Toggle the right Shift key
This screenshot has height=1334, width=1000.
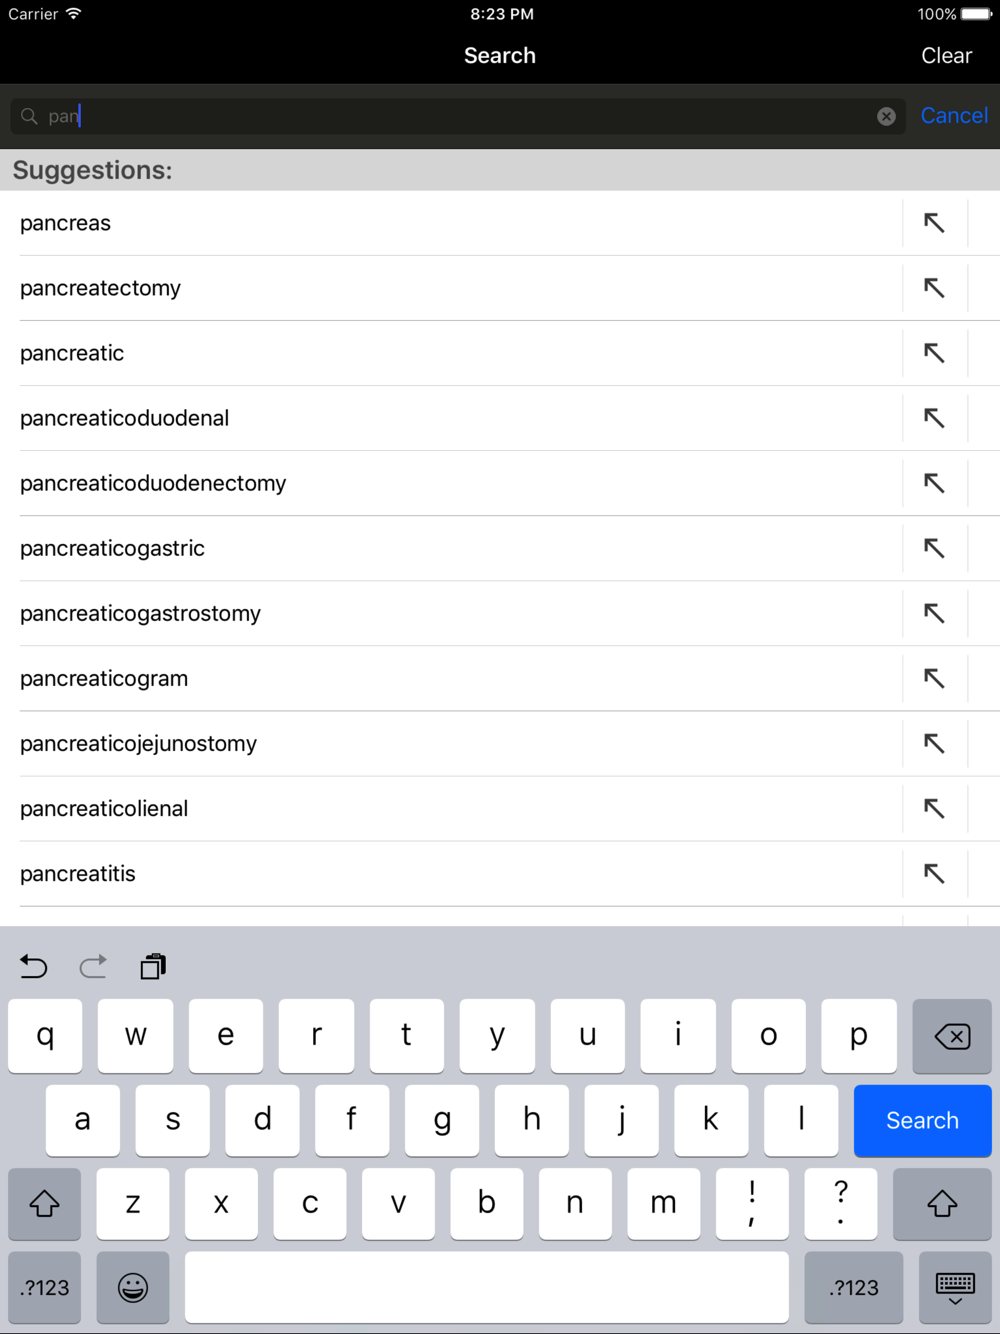click(942, 1203)
